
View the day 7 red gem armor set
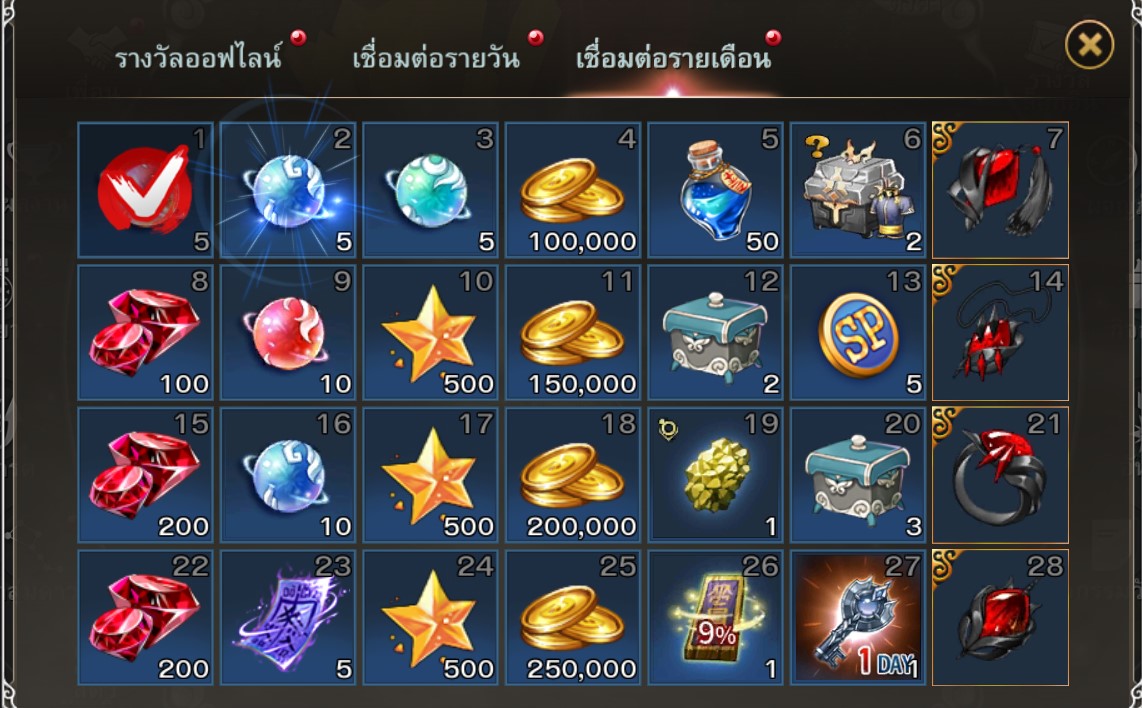pyautogui.click(x=1001, y=190)
